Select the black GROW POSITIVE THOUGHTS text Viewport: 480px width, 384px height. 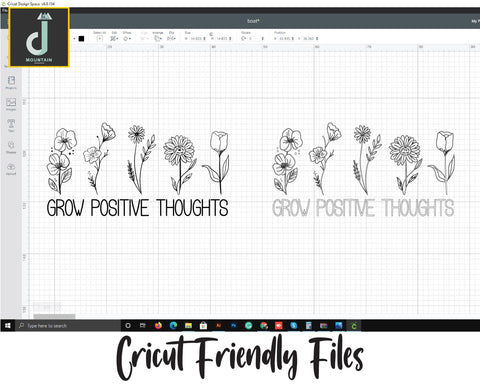[x=137, y=208]
